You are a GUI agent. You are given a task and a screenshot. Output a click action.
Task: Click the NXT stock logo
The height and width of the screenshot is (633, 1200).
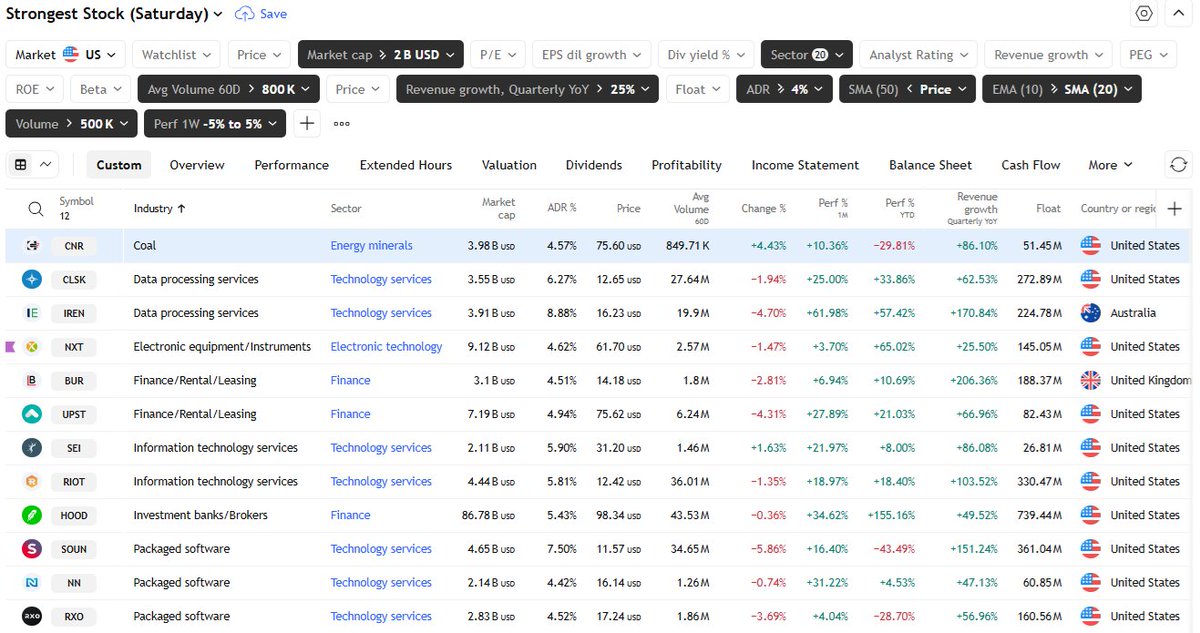coord(33,347)
